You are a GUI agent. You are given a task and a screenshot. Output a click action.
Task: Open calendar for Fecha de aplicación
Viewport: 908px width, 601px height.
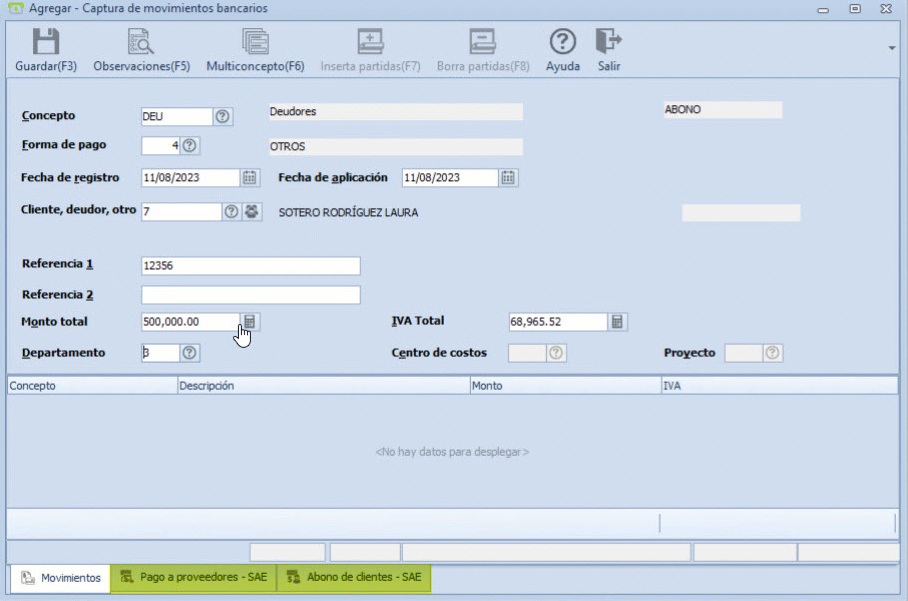pos(508,178)
